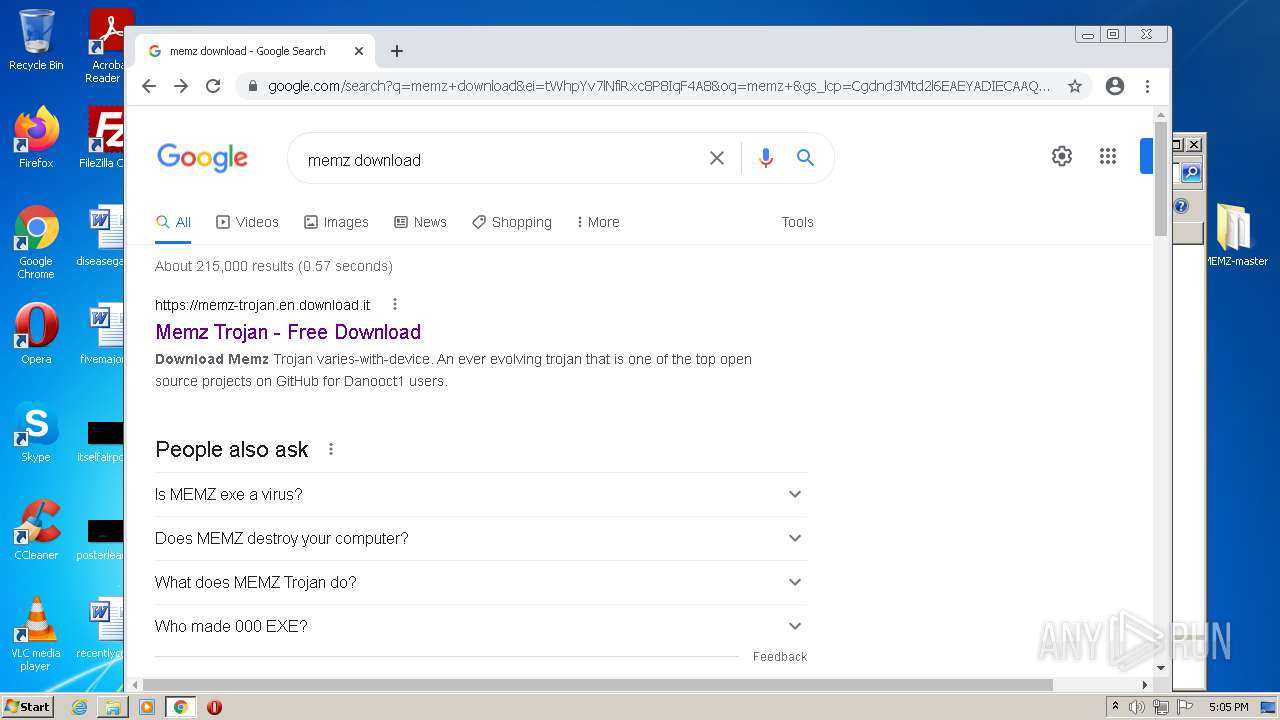Send Feedback on People also ask
The image size is (1280, 720).
[780, 657]
